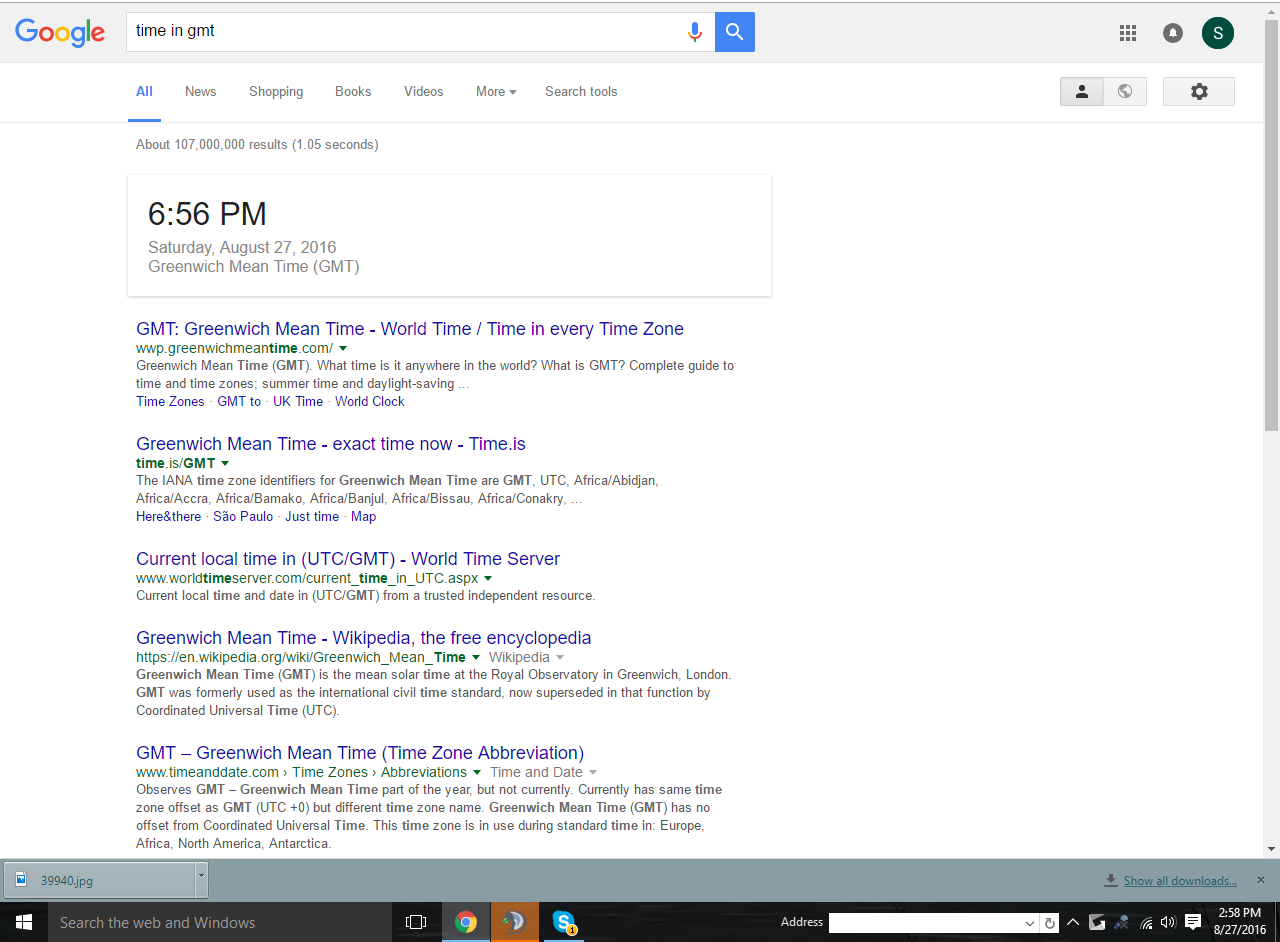Viewport: 1280px width, 942px height.
Task: Open the More search categories menu
Action: click(496, 91)
